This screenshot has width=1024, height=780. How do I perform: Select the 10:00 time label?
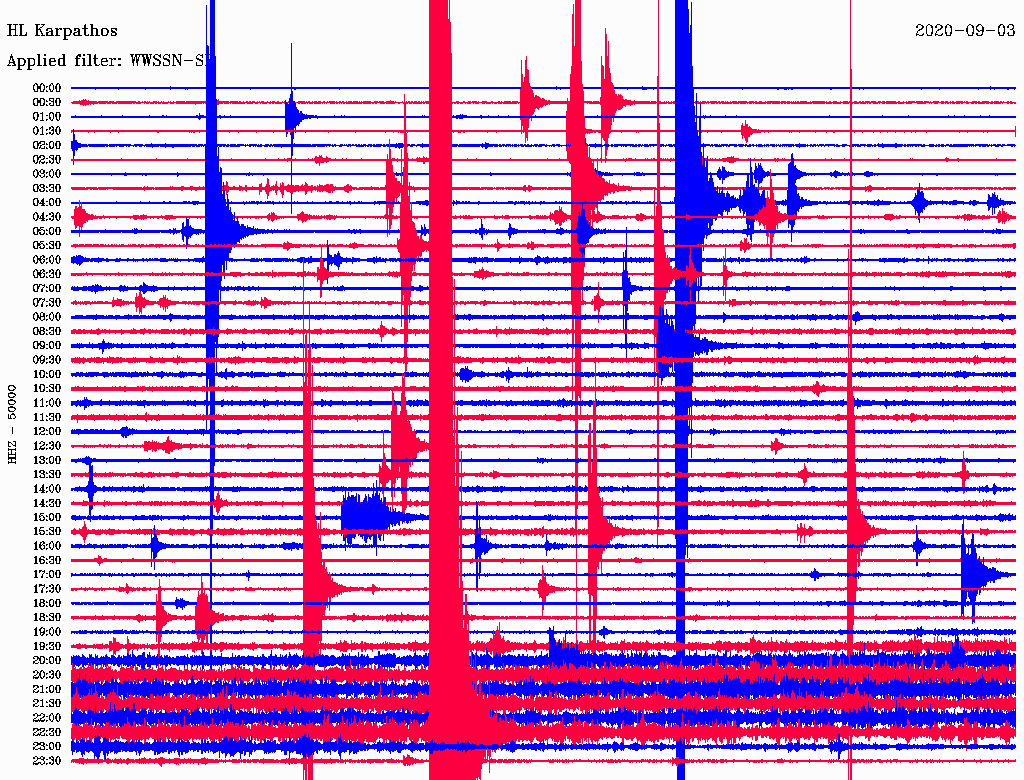47,375
